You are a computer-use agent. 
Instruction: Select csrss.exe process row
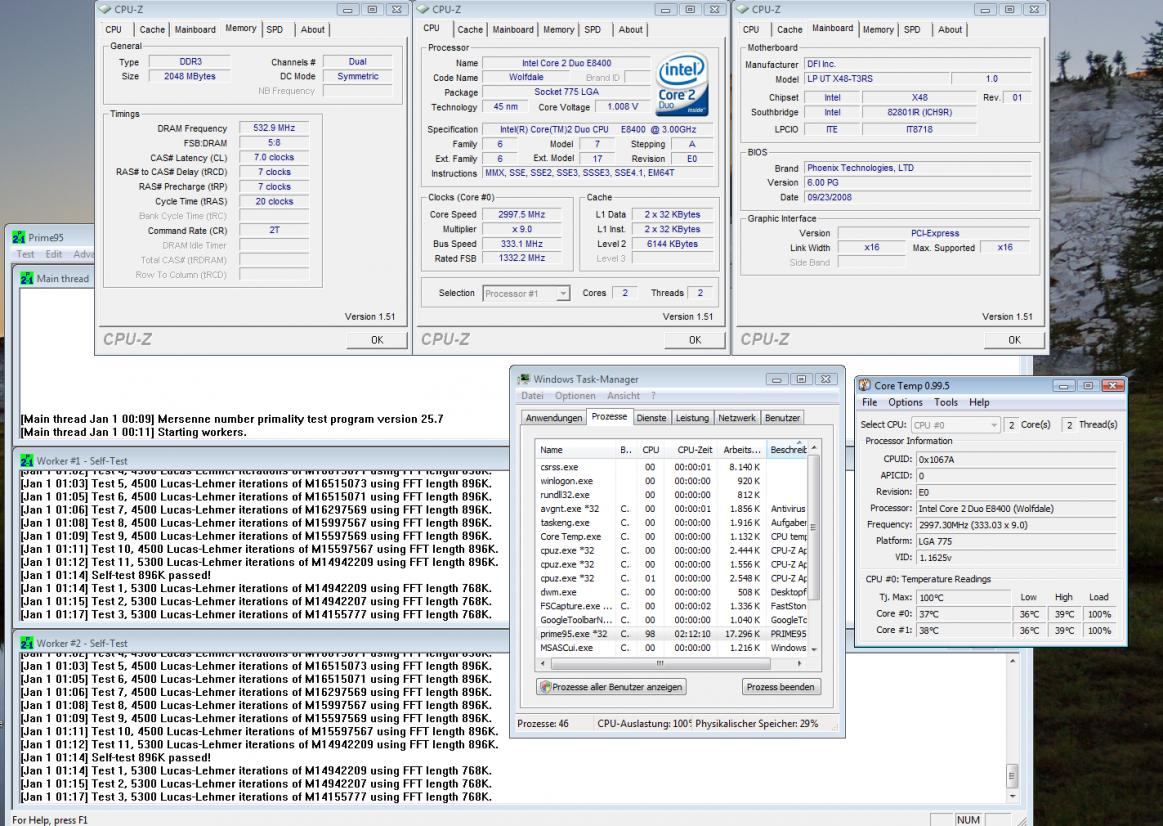(672, 467)
